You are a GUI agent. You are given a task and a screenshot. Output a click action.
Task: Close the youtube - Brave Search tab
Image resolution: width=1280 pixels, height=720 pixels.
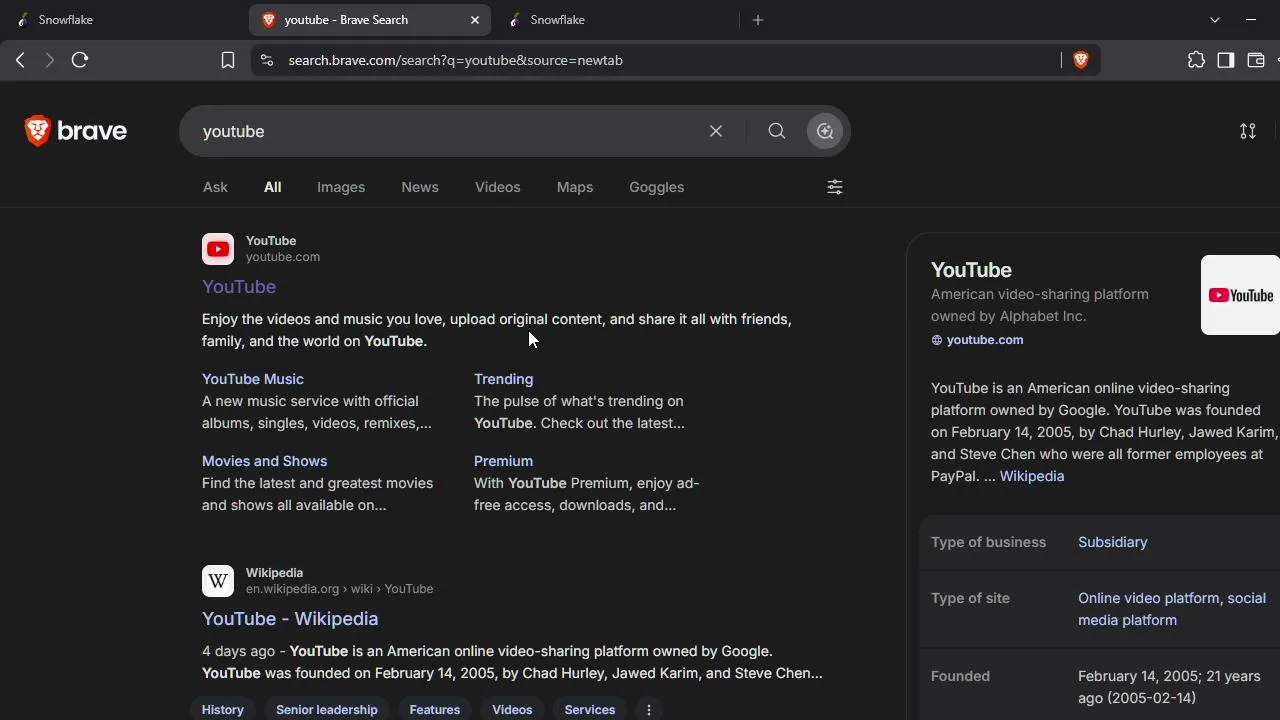pos(475,20)
